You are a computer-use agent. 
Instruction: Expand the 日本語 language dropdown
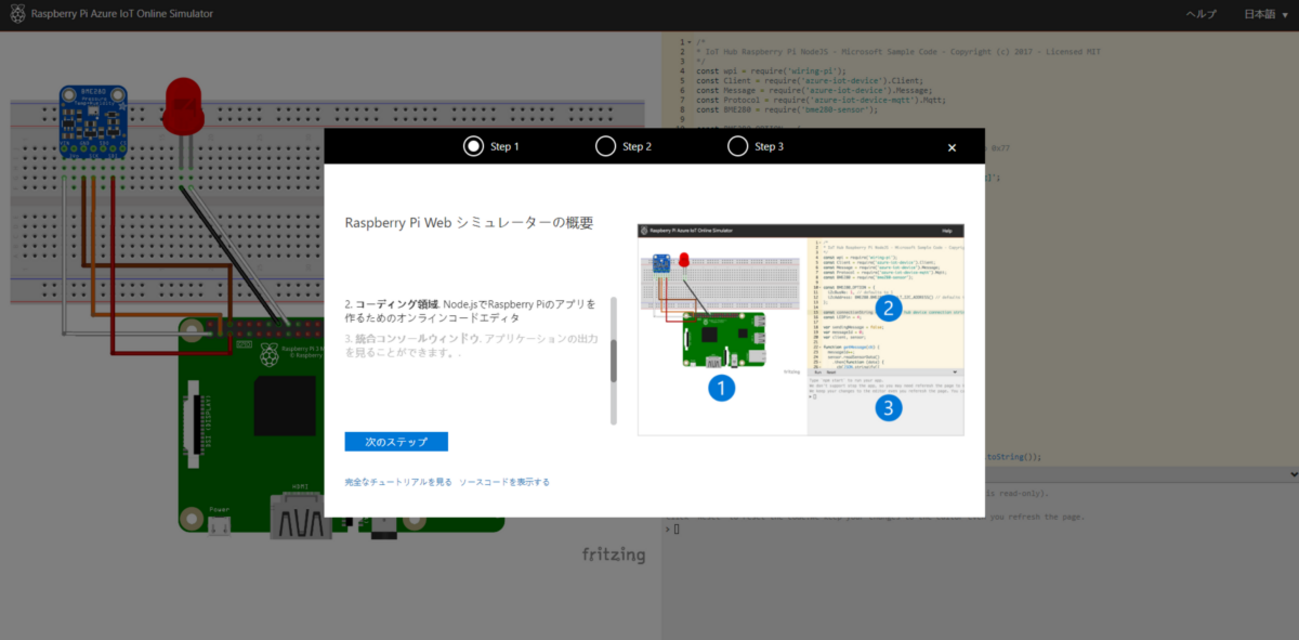[1266, 14]
